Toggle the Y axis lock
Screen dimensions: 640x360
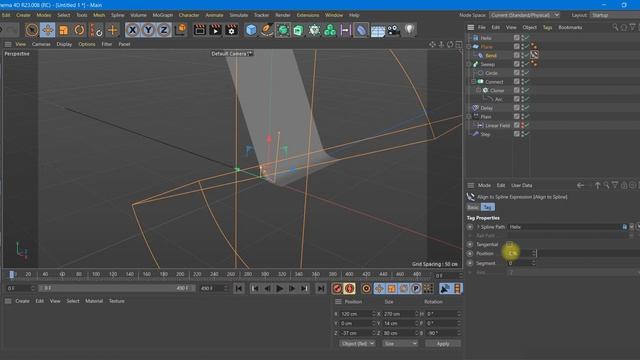click(148, 30)
